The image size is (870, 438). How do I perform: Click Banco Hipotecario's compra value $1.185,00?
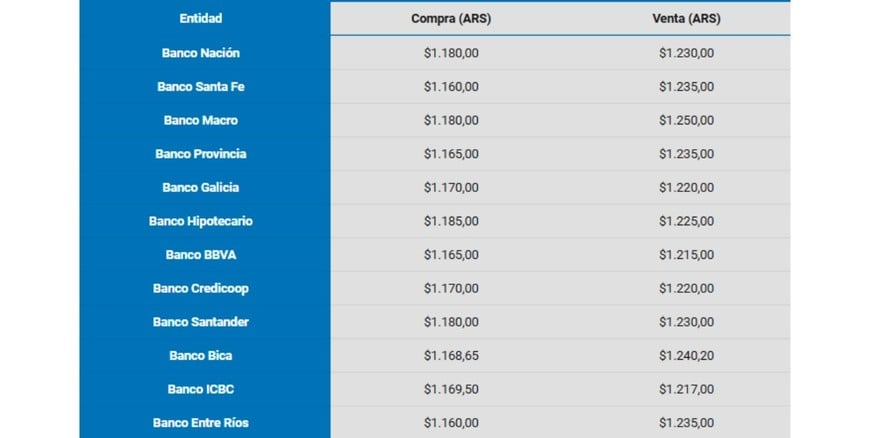[451, 221]
